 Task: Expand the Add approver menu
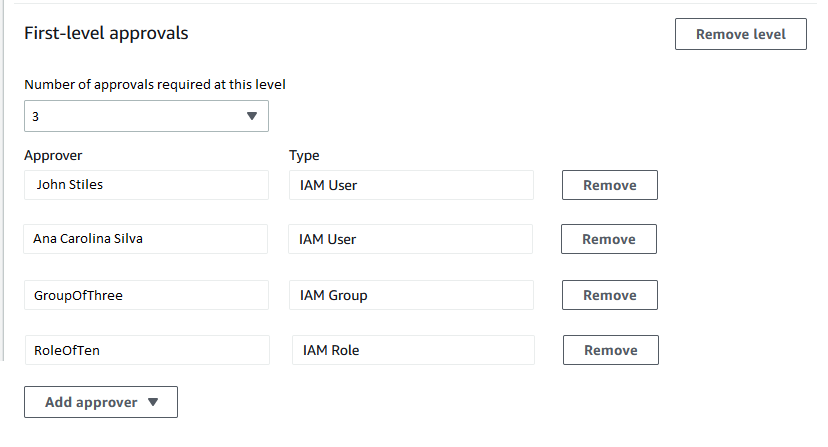[101, 402]
